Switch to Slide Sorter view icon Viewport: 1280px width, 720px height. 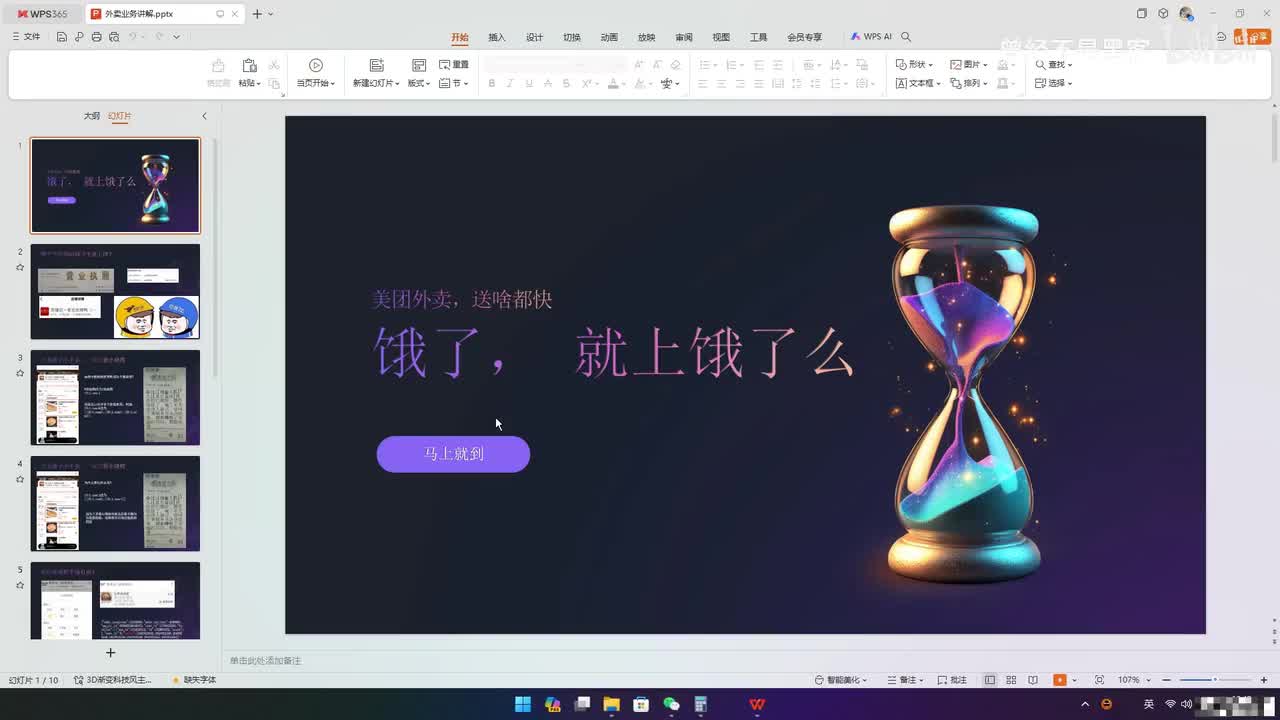coord(1011,680)
